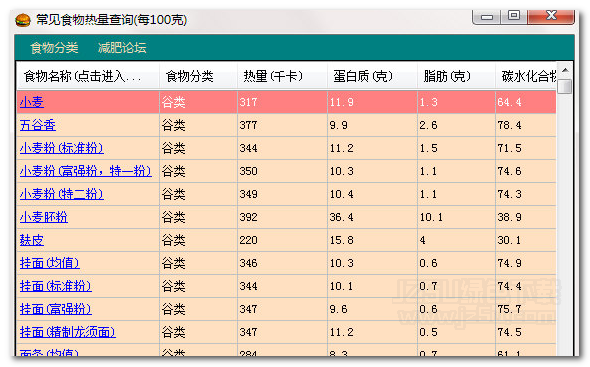Click the vertical scrollbar thumb
590x367 pixels.
(565, 86)
